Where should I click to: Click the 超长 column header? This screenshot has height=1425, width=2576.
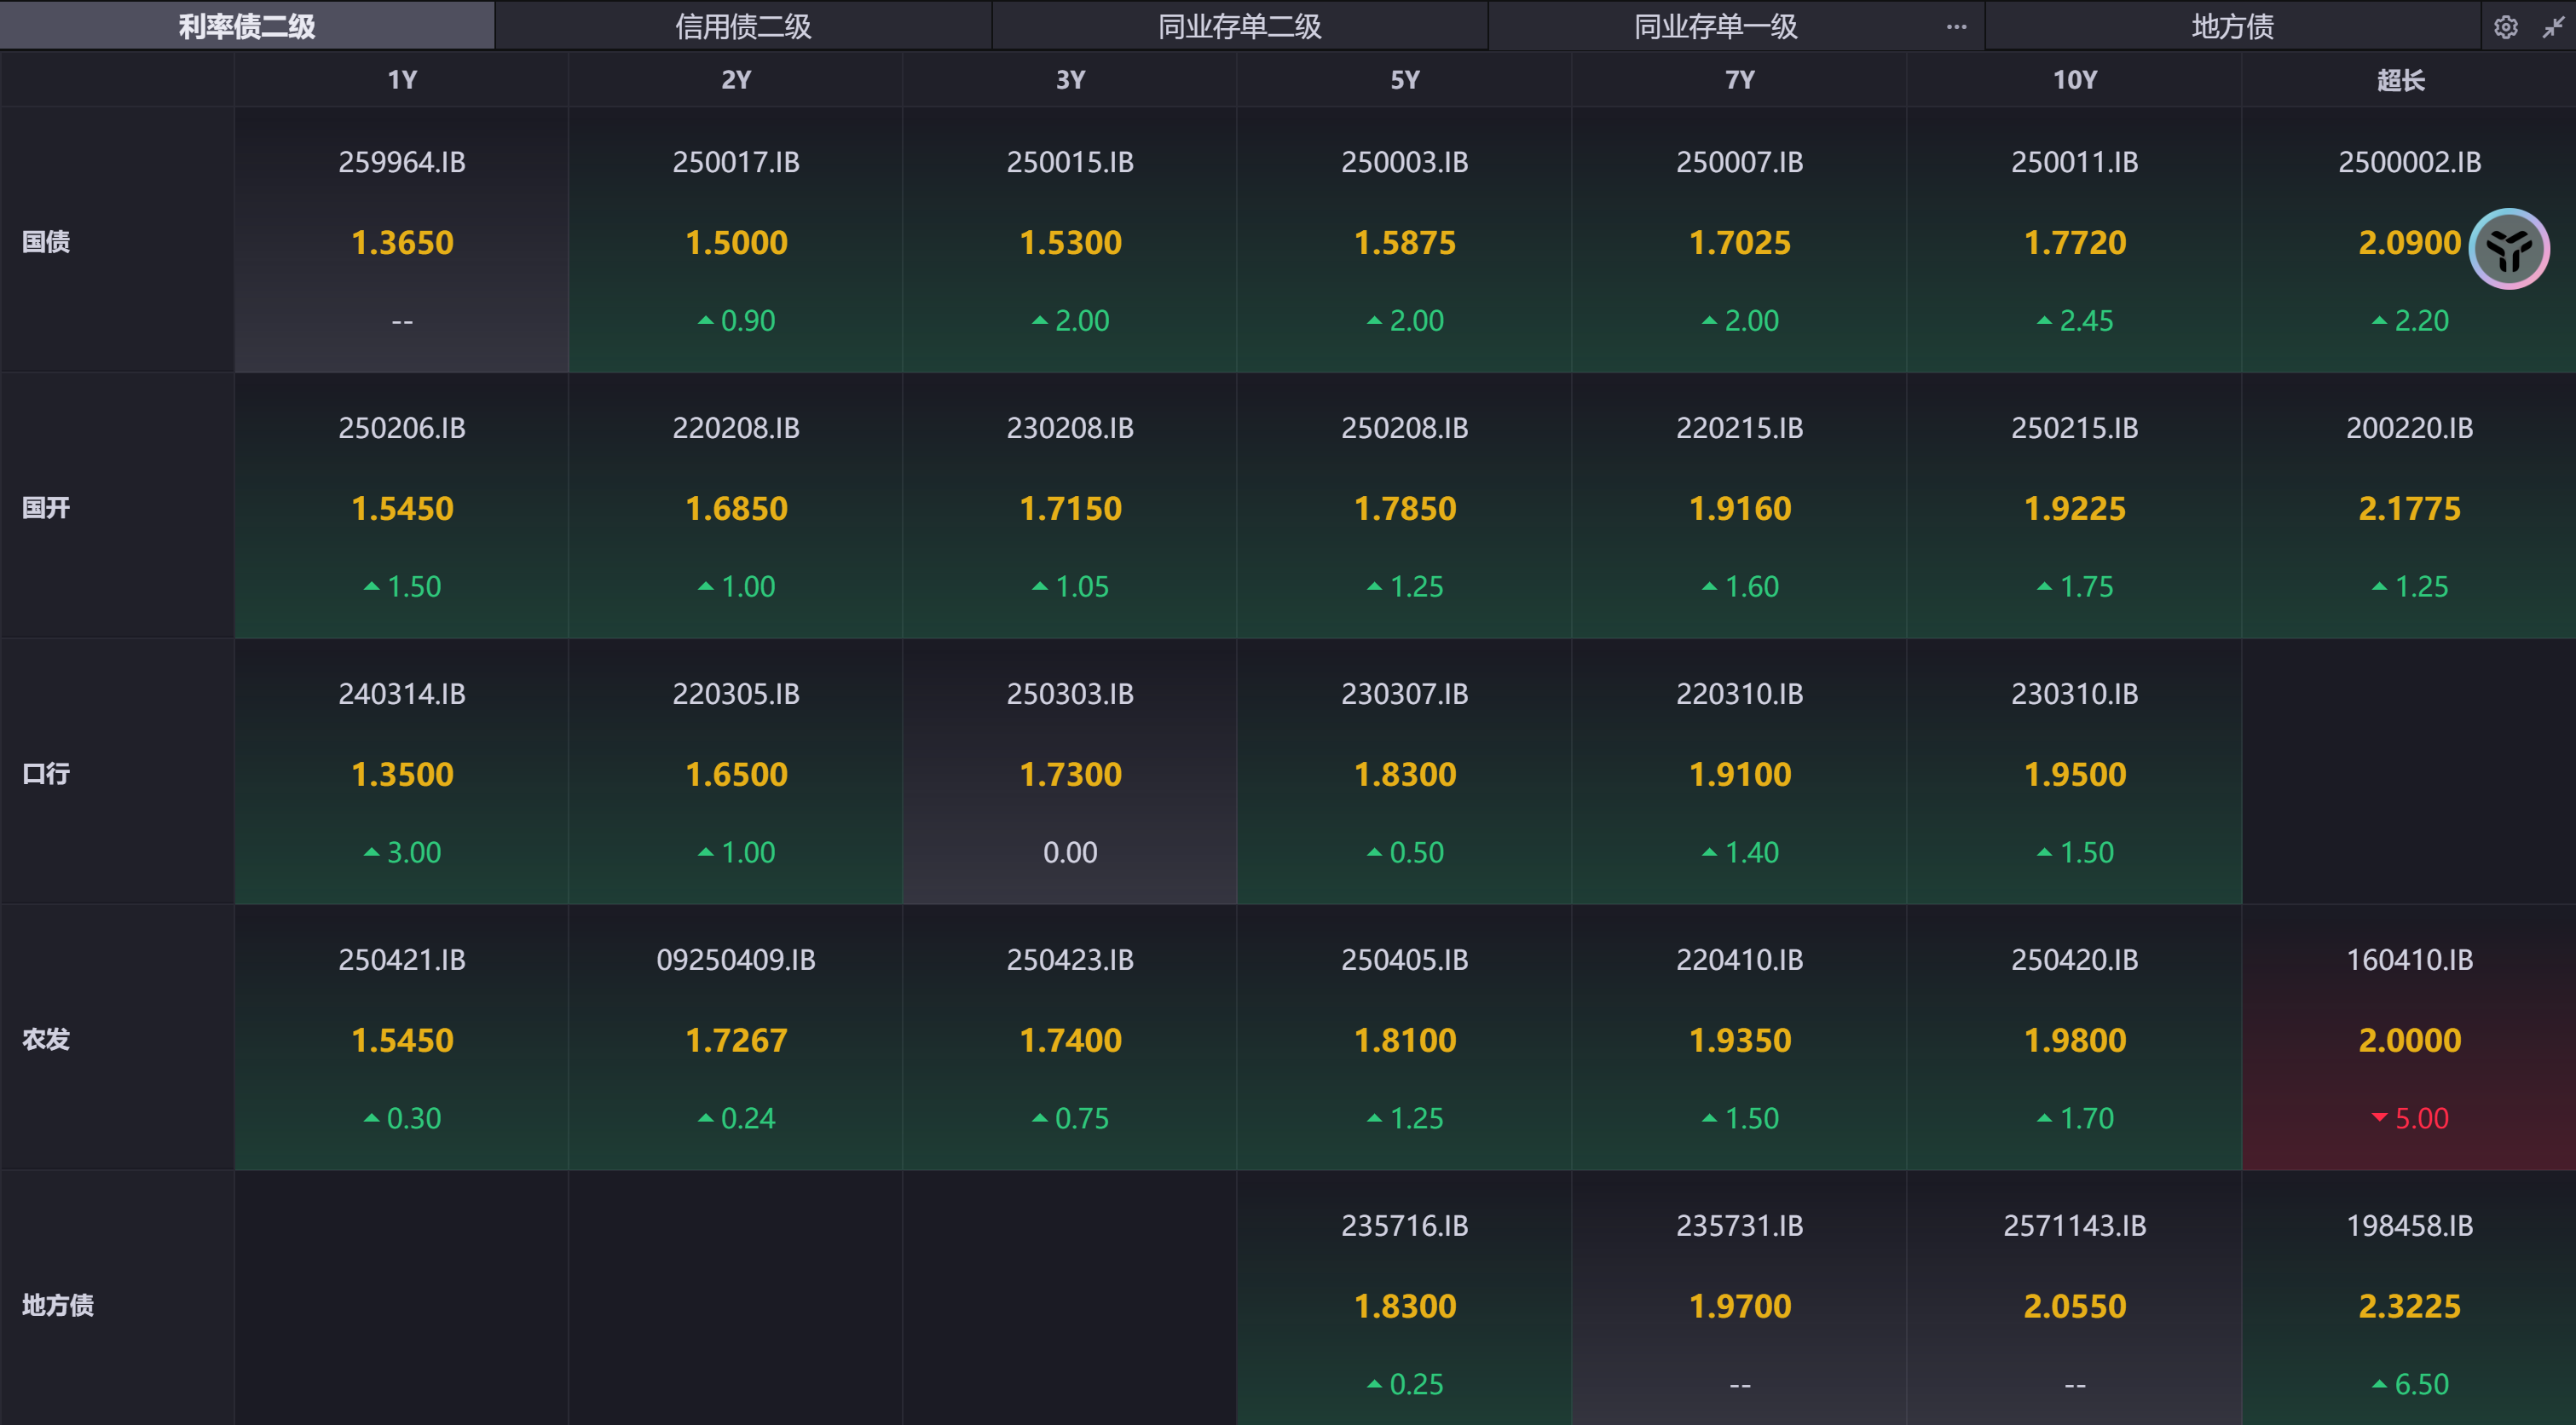click(2400, 80)
